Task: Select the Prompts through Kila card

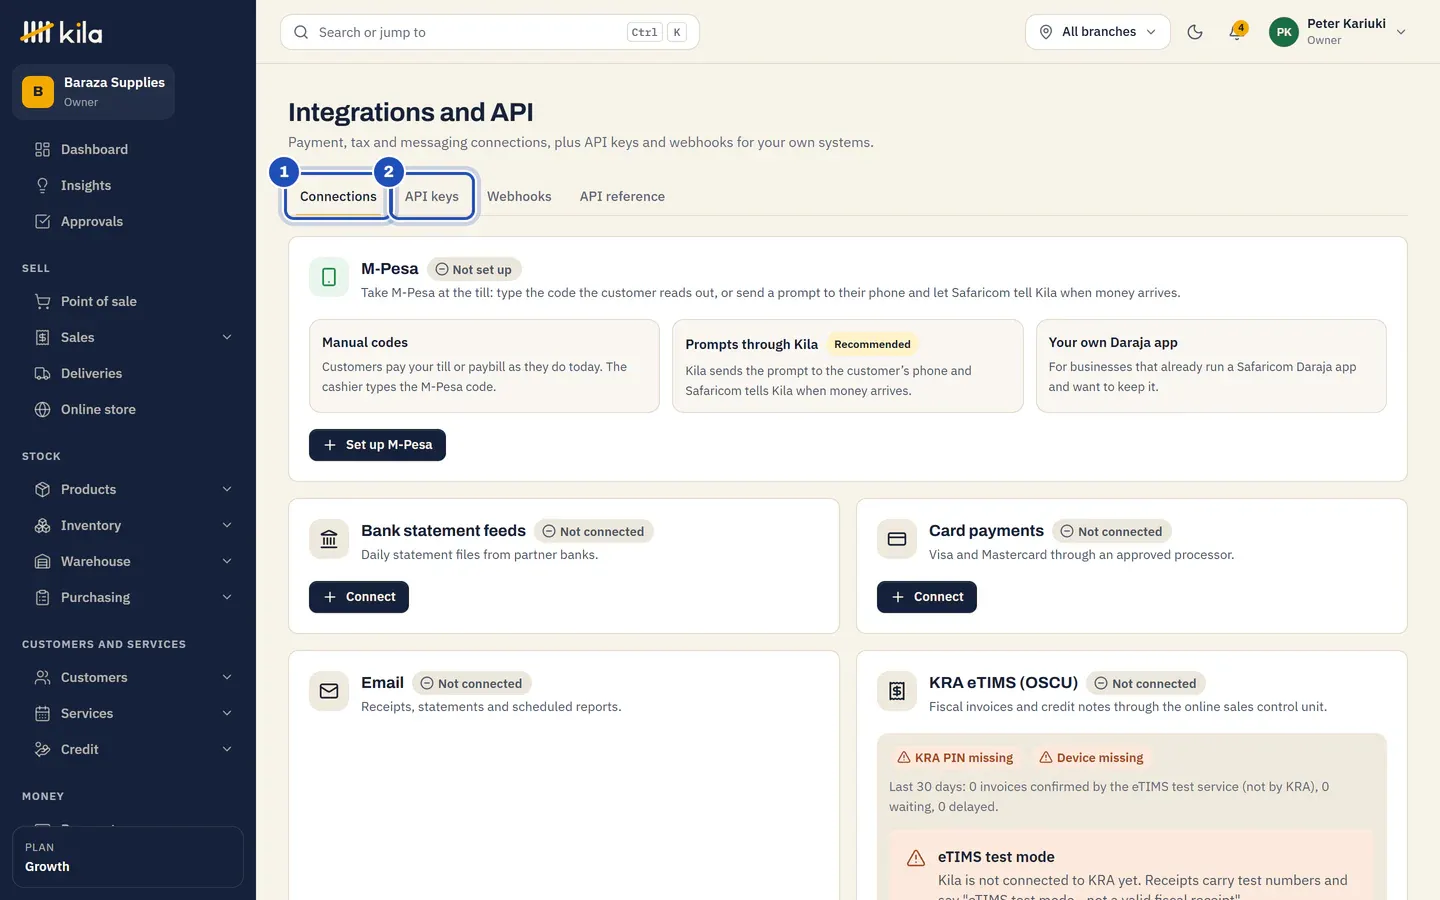Action: tap(848, 366)
